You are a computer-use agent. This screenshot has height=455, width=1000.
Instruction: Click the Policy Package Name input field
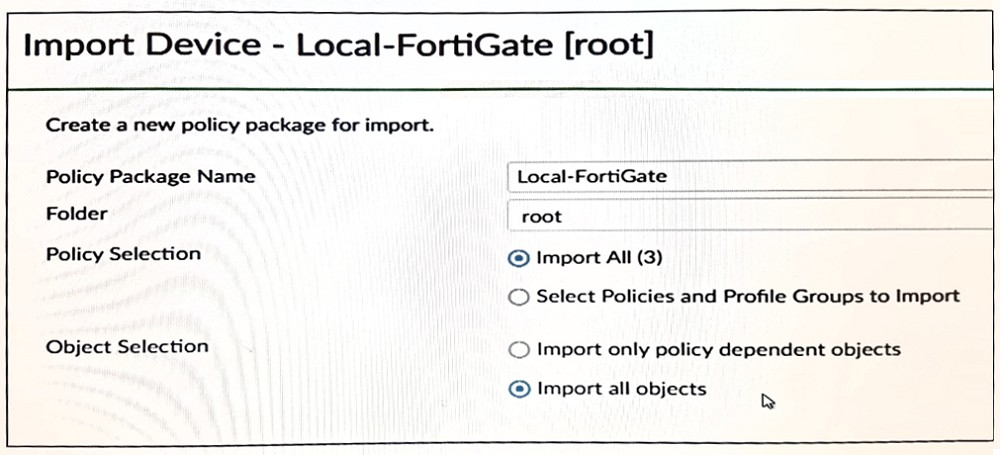coord(750,177)
